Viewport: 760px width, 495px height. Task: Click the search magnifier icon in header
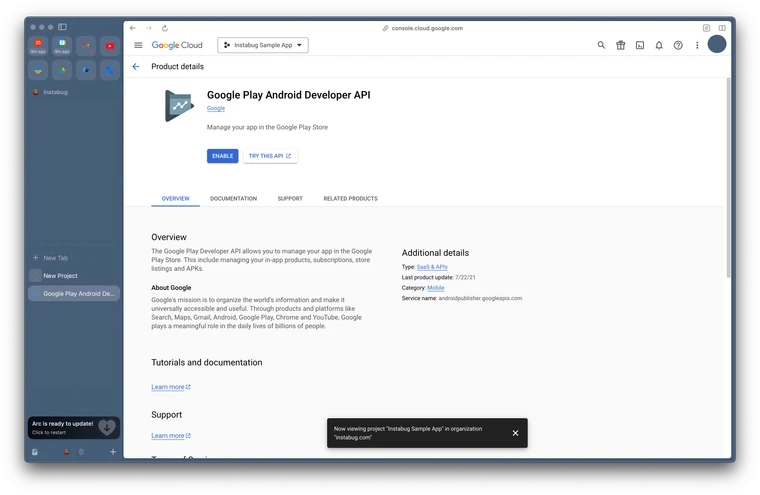[x=601, y=45]
